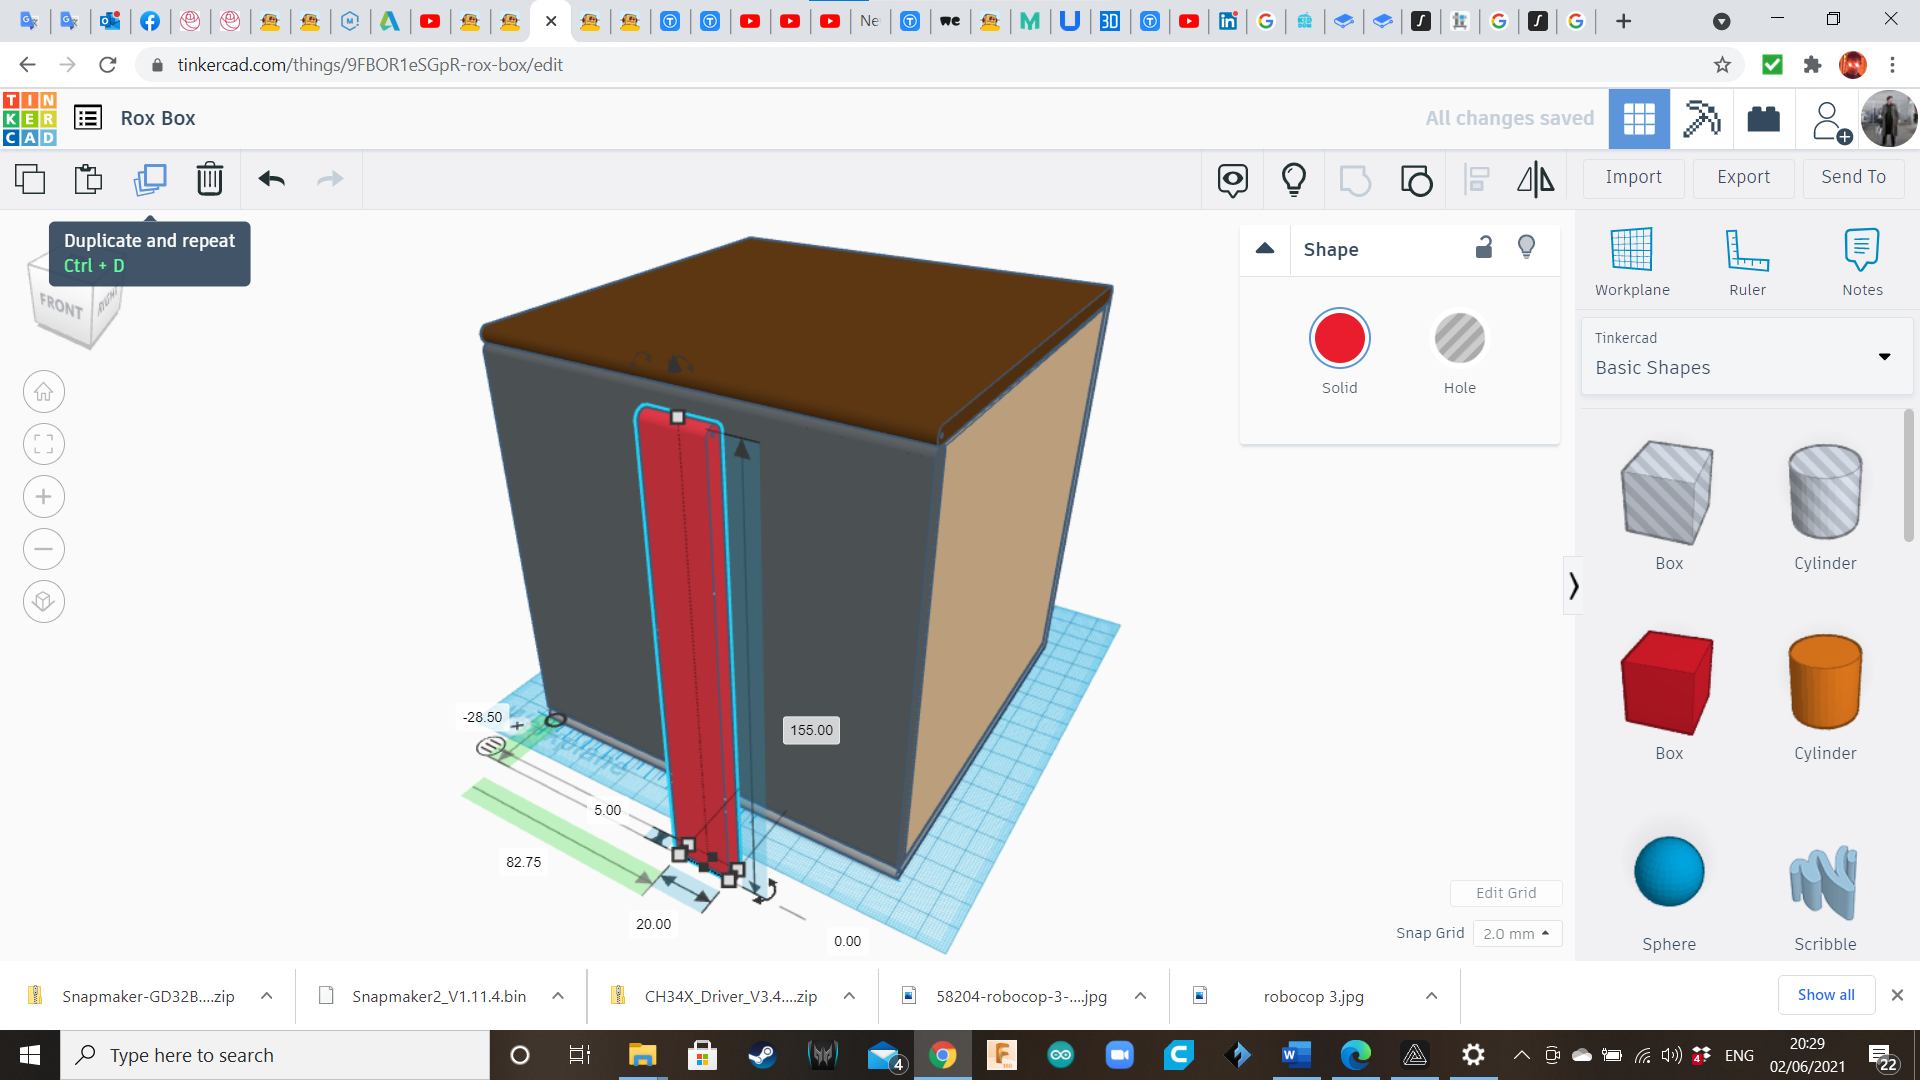Click the Delete icon to remove selection
Screen dimensions: 1920x1080
pyautogui.click(x=209, y=179)
